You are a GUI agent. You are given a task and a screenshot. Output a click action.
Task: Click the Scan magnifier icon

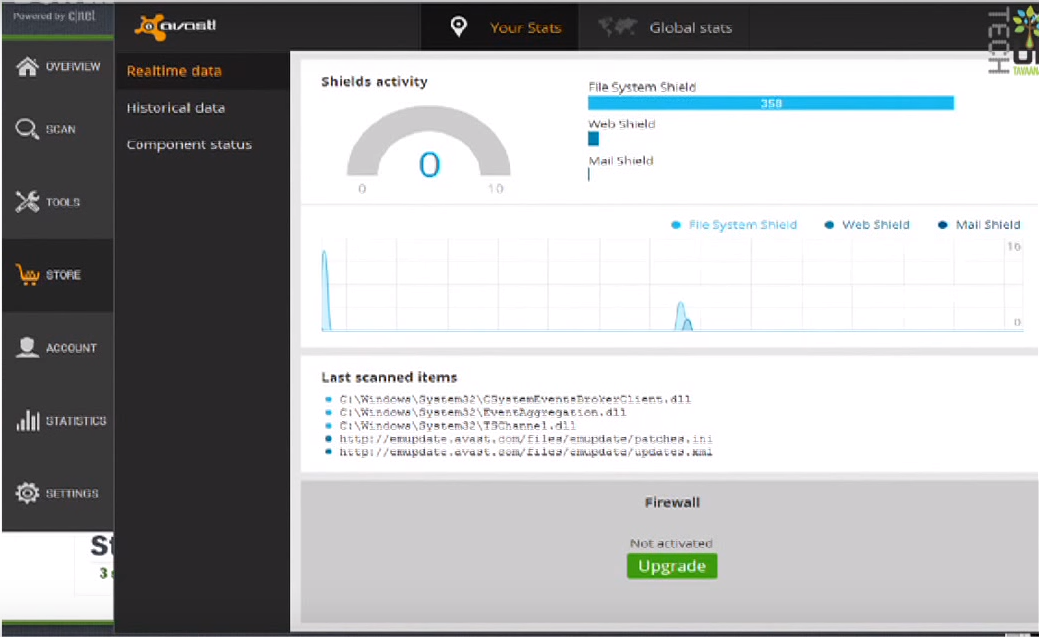pos(27,129)
